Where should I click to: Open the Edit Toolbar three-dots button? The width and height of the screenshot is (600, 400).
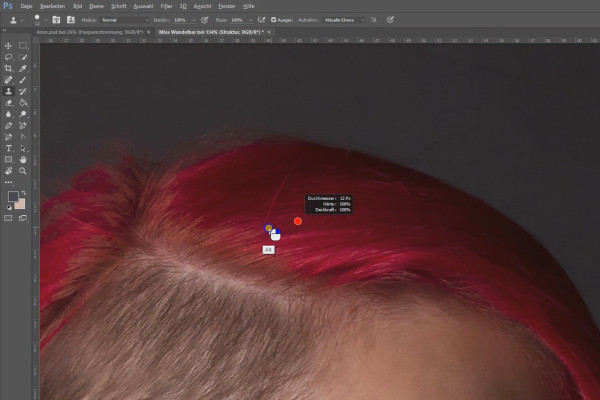pos(8,183)
